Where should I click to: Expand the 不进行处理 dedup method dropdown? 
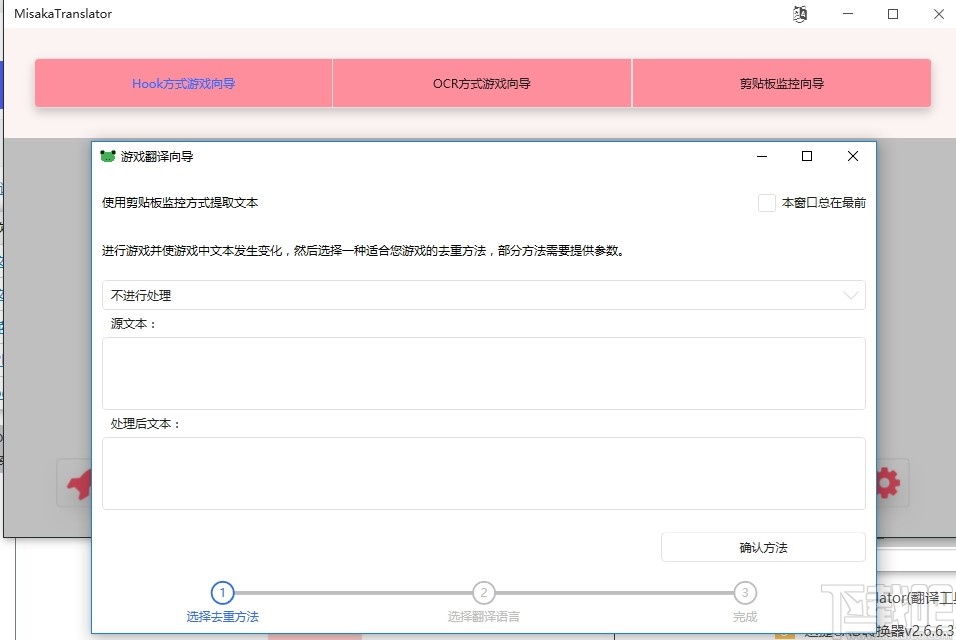tap(483, 295)
